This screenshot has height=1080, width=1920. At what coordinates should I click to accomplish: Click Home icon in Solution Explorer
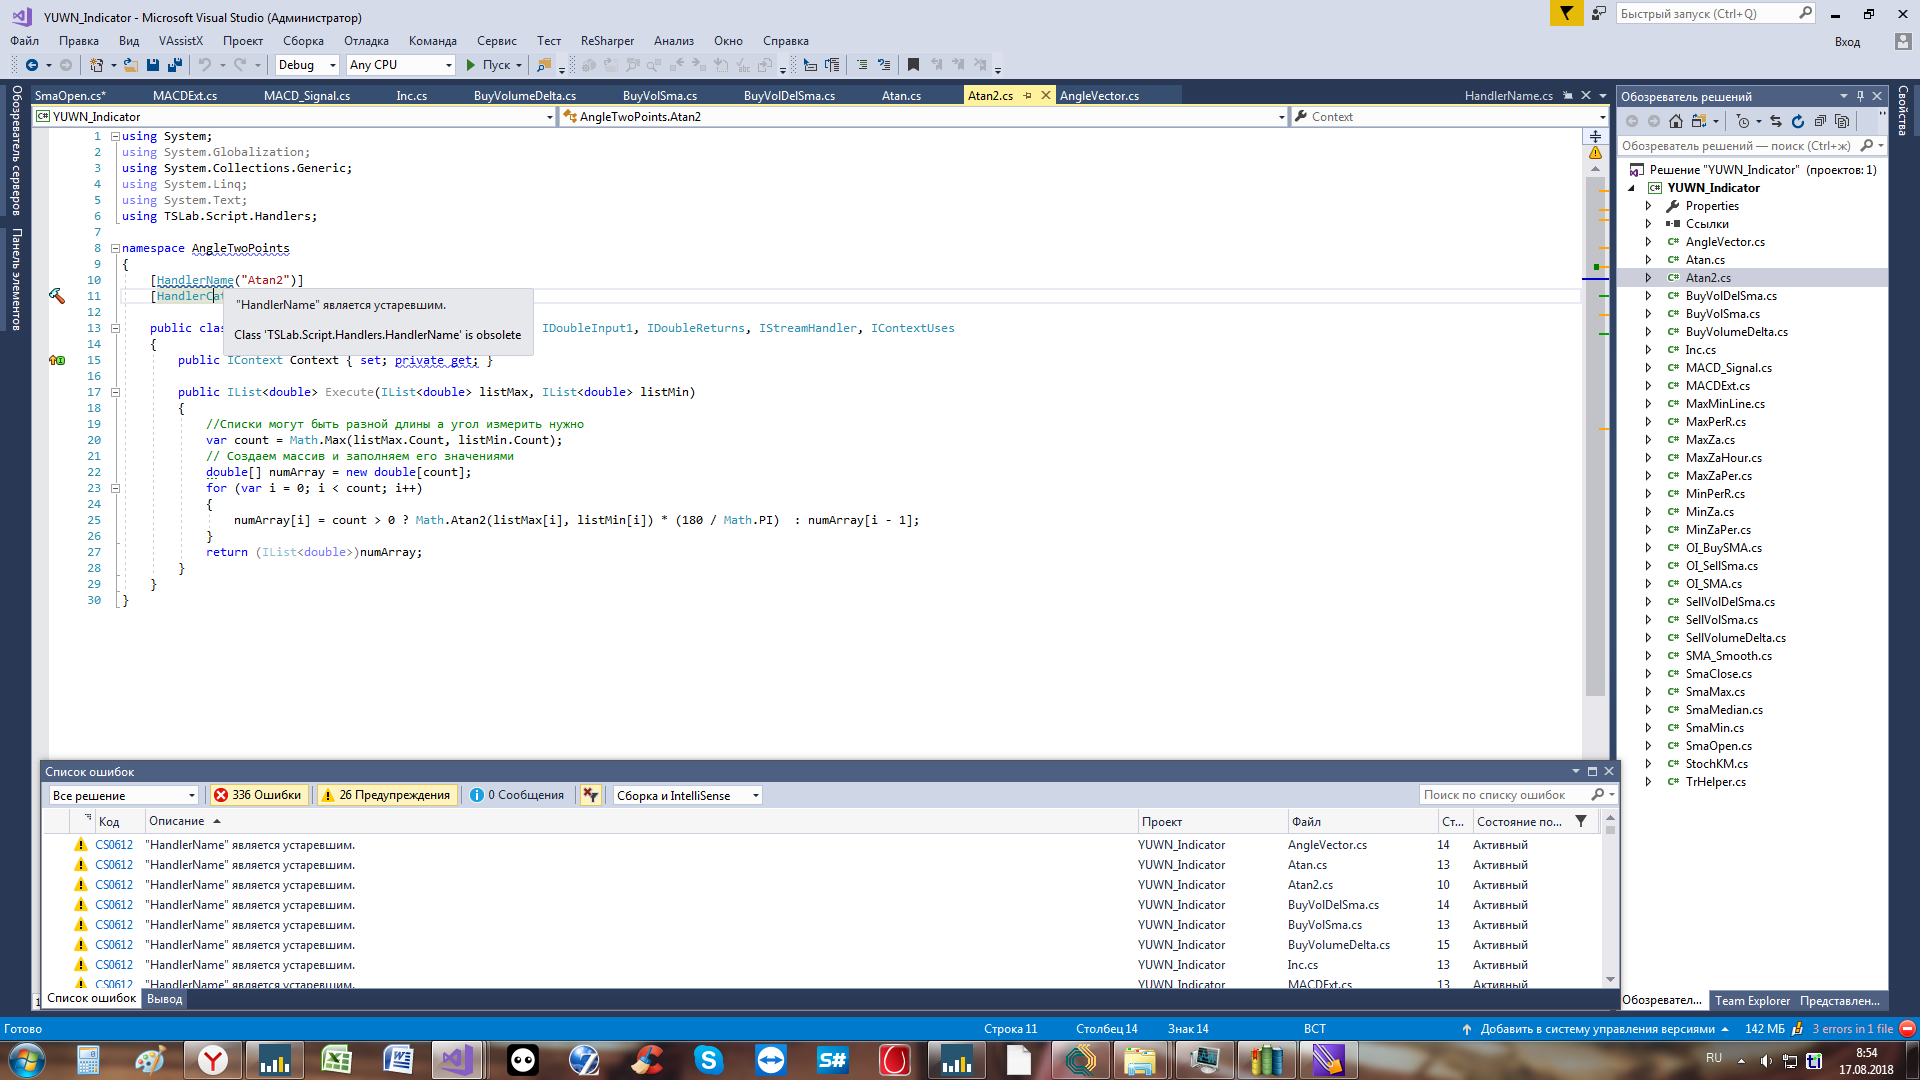(1676, 121)
